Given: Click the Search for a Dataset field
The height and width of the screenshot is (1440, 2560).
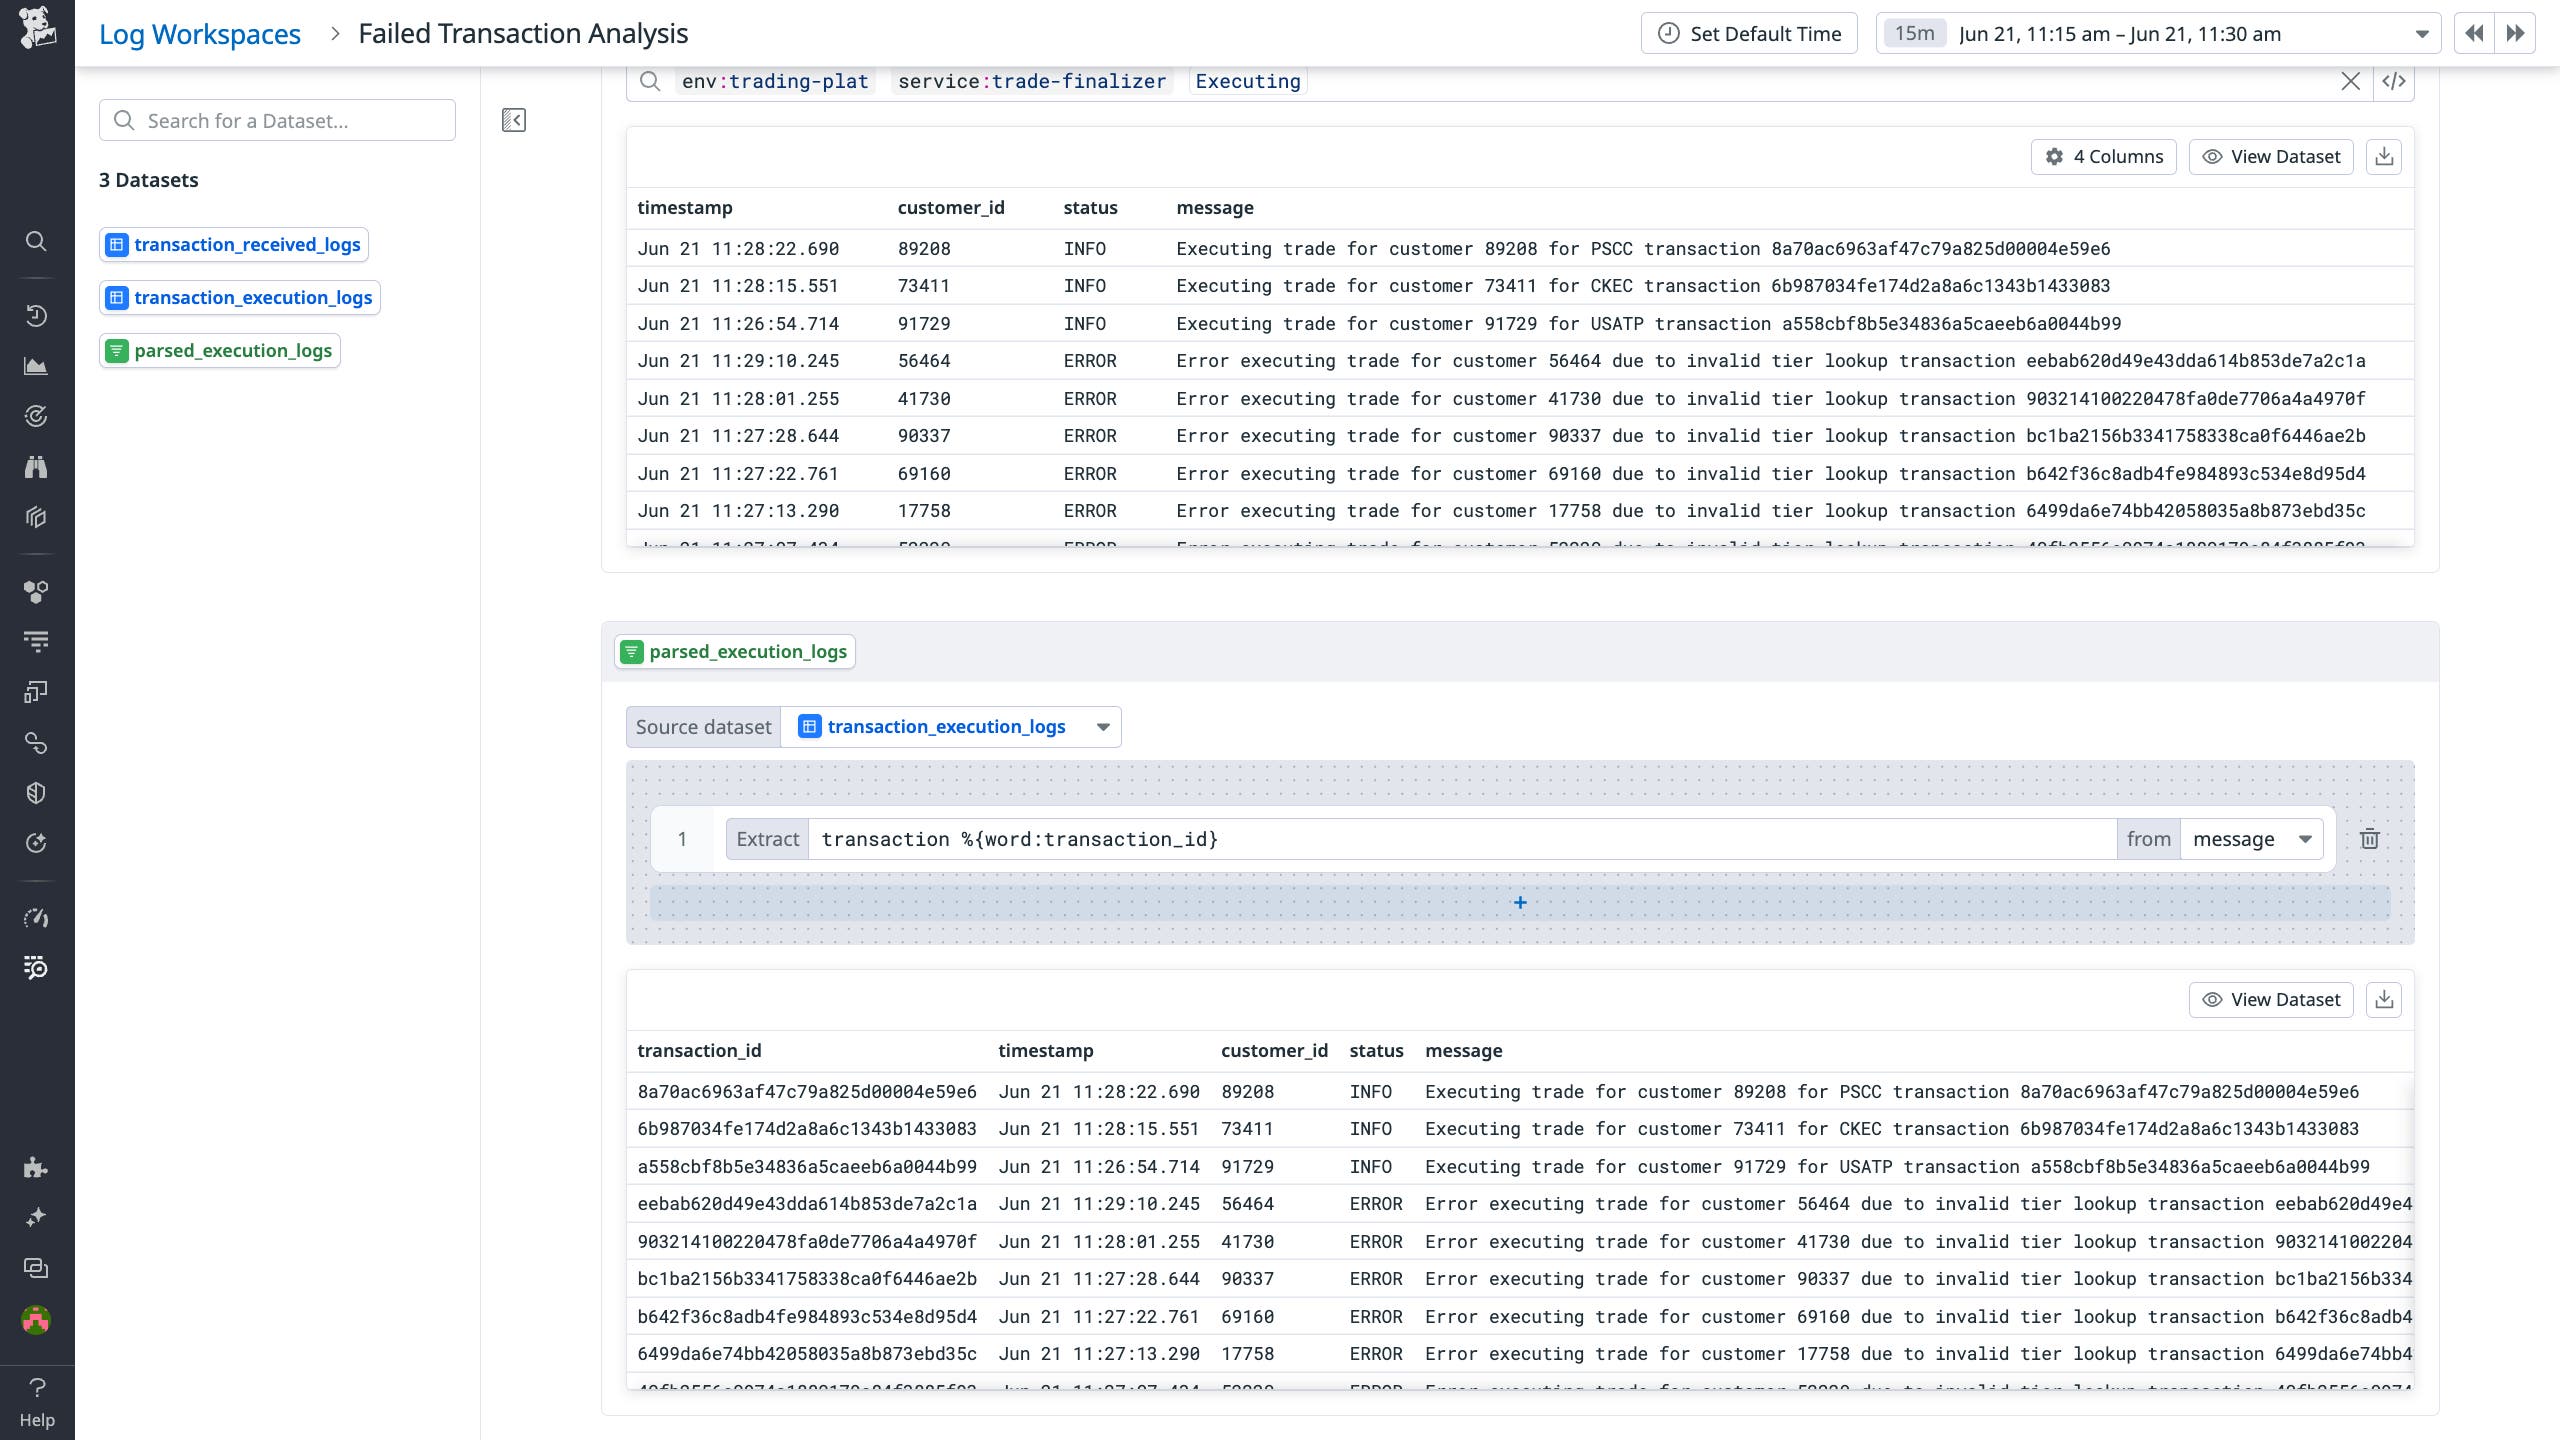Looking at the screenshot, I should 277,120.
